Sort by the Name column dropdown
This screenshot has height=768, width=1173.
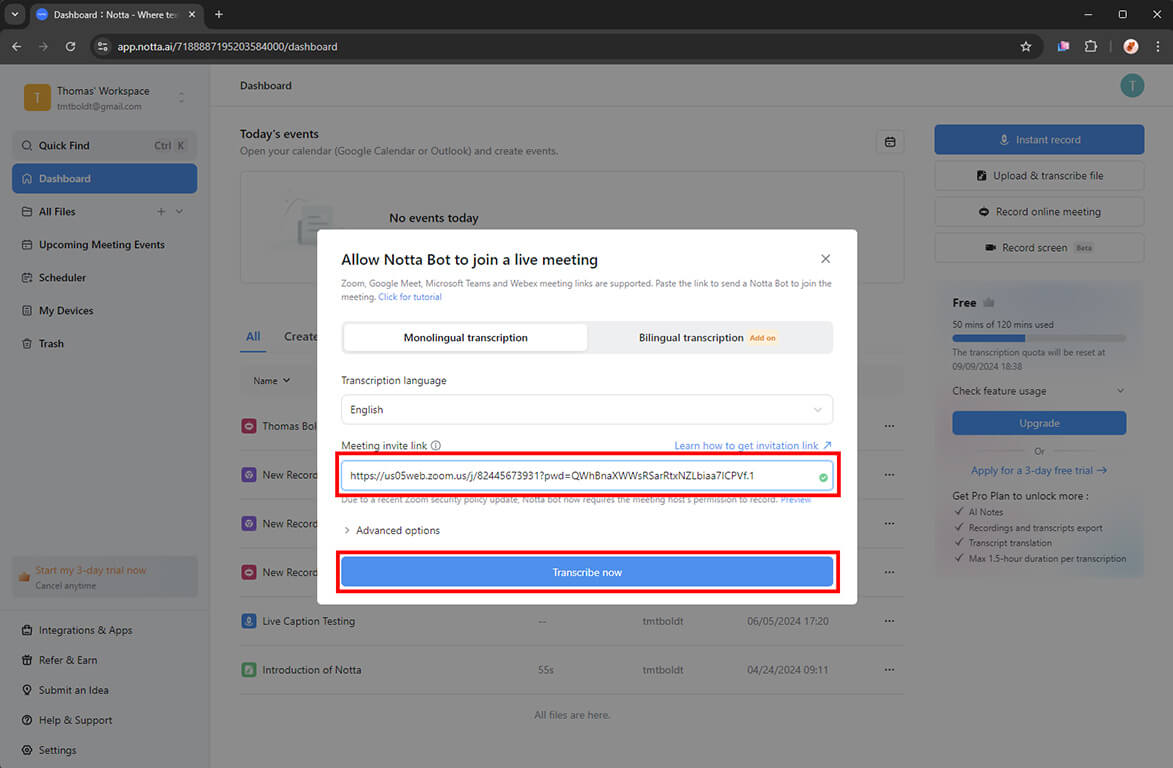(x=272, y=381)
